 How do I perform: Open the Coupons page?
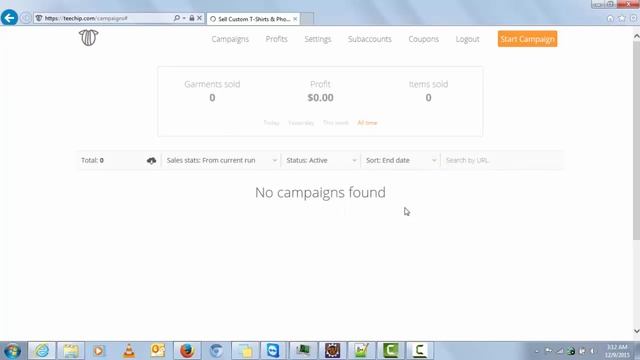(x=423, y=39)
